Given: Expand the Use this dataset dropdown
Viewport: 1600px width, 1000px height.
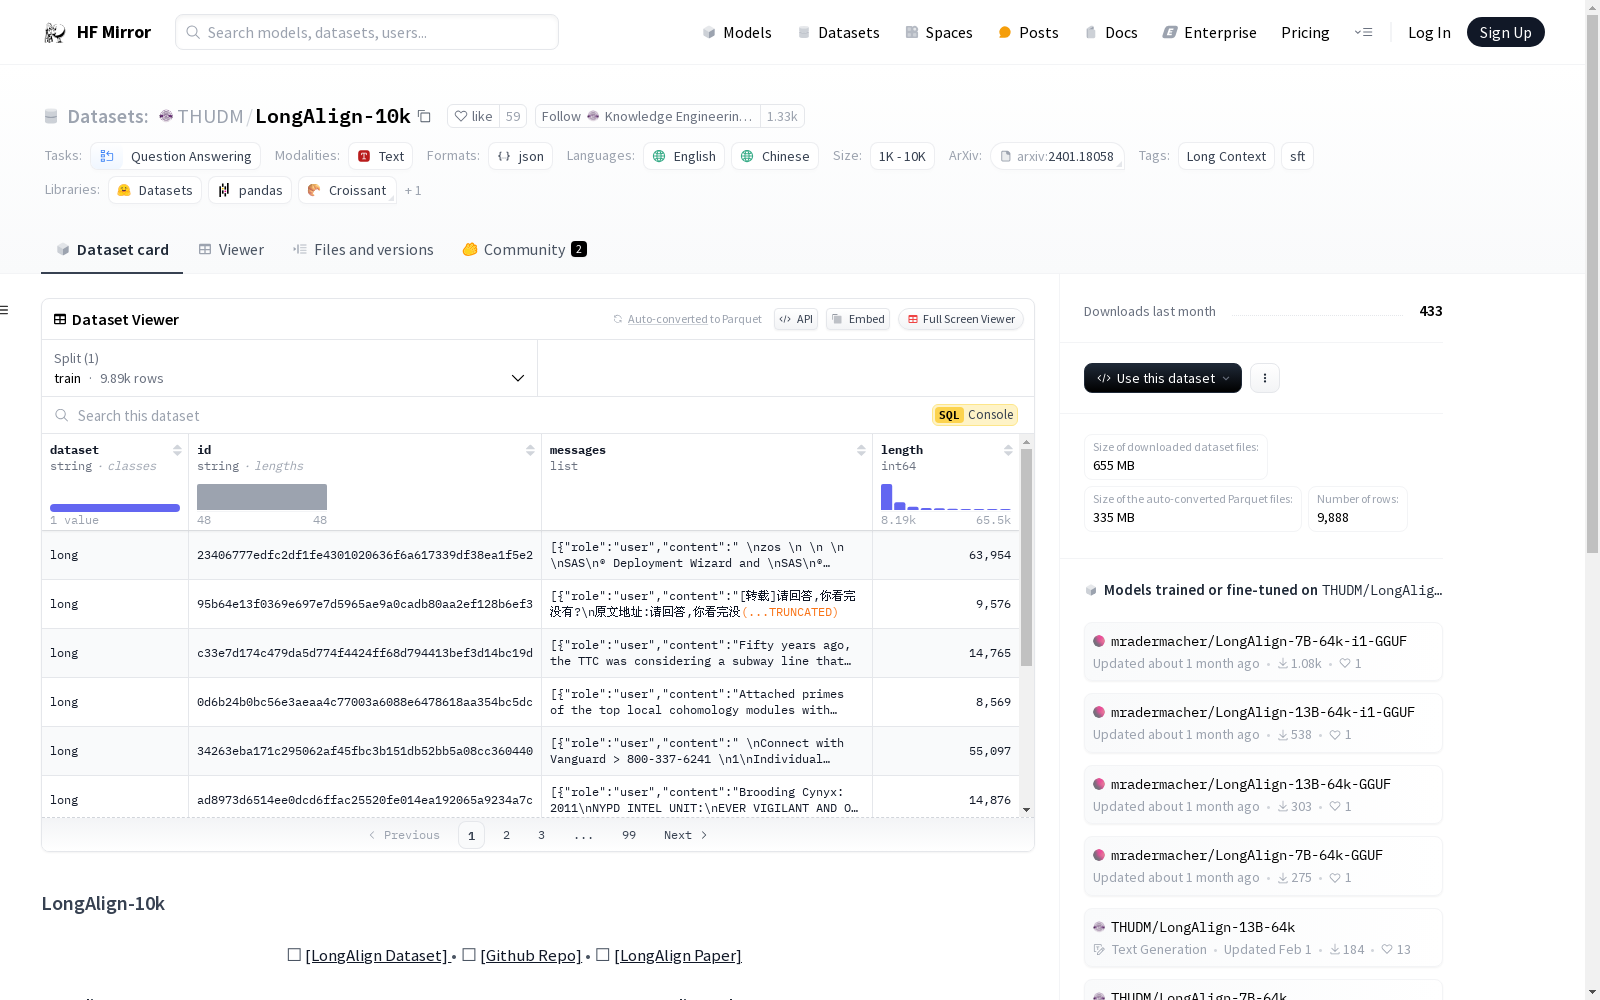Looking at the screenshot, I should (x=1162, y=378).
